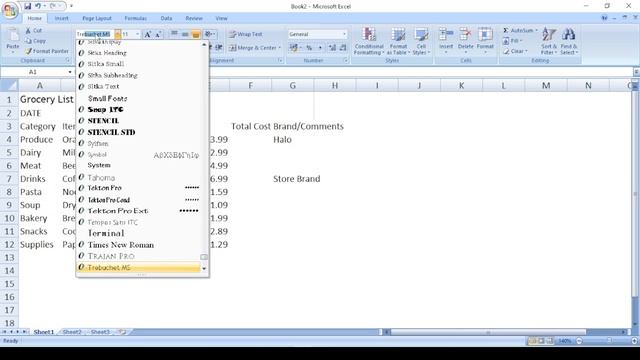Click the Select All corner of the grid
The width and height of the screenshot is (640, 360).
pos(9,85)
